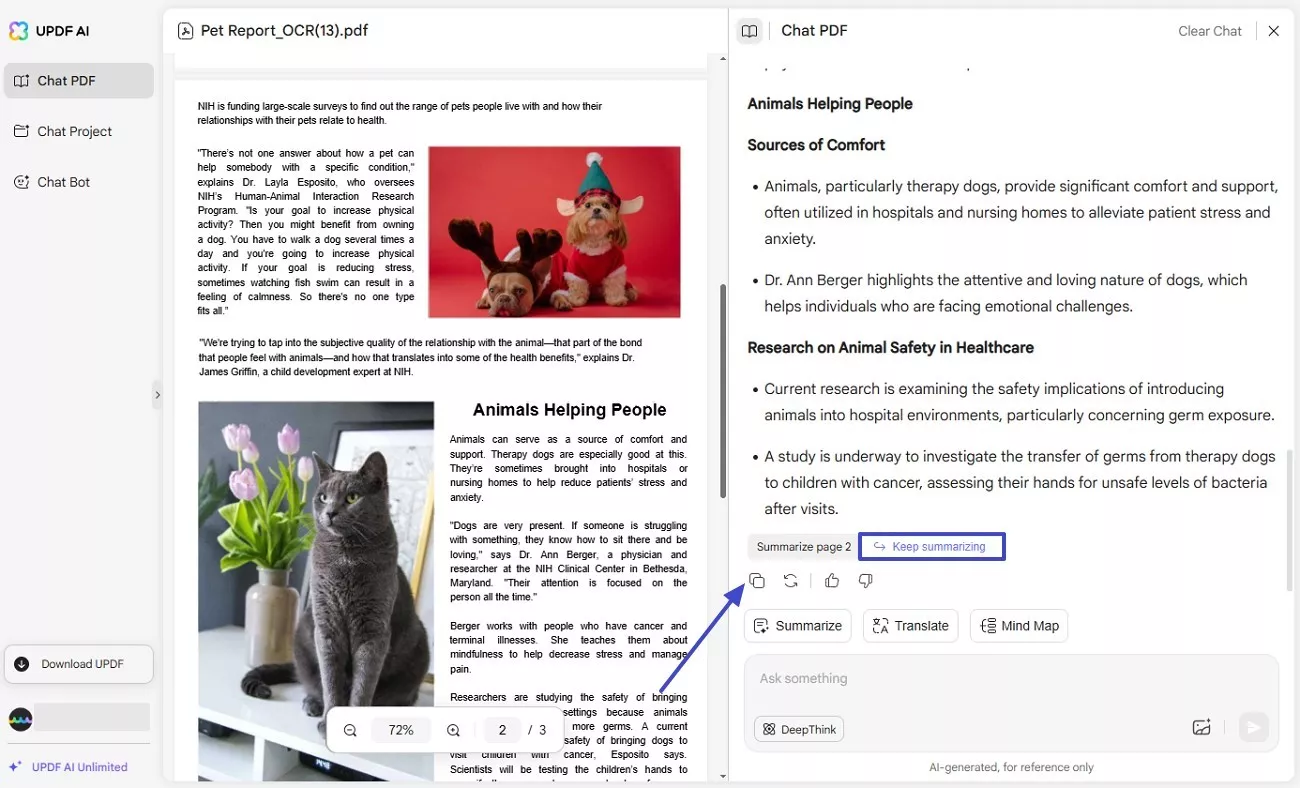Screen dimensions: 1300x788
Task: Click the Download UPDF button
Action: point(79,664)
